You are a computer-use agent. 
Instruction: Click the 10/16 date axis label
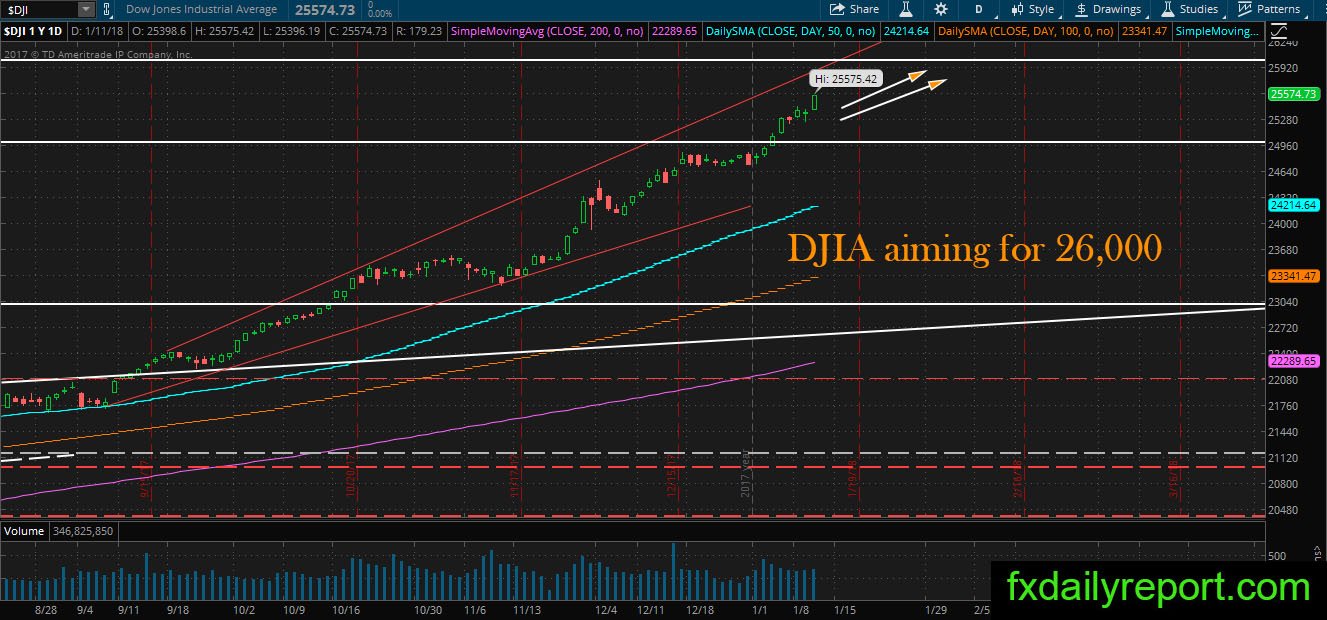(x=346, y=609)
